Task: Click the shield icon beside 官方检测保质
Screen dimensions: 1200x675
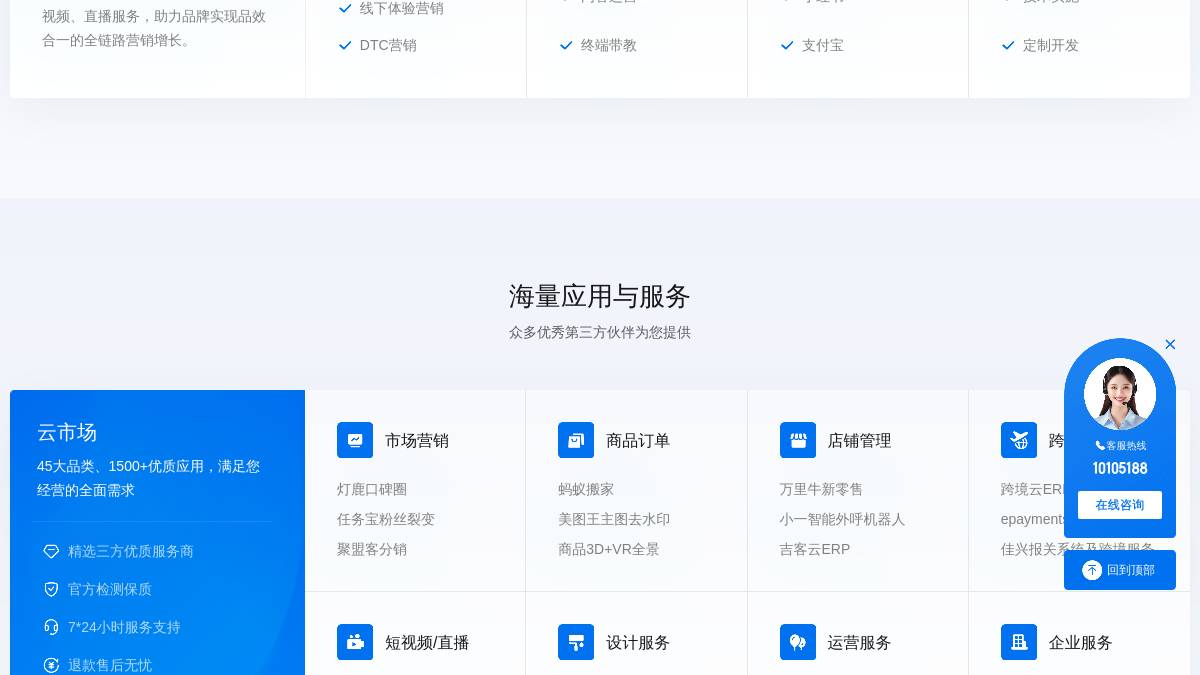Action: (x=51, y=589)
